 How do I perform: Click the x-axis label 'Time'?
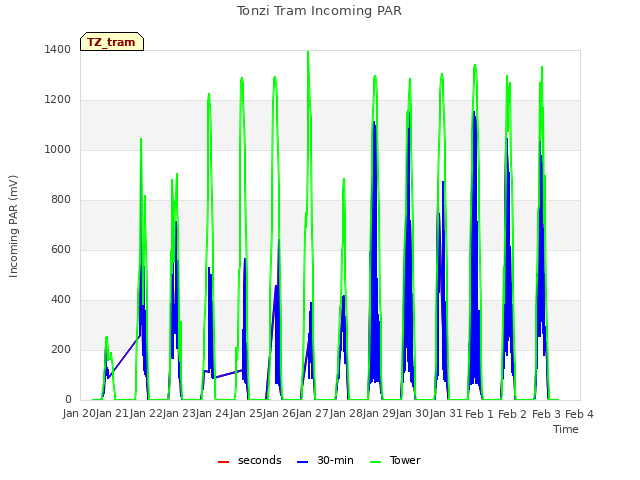566,429
